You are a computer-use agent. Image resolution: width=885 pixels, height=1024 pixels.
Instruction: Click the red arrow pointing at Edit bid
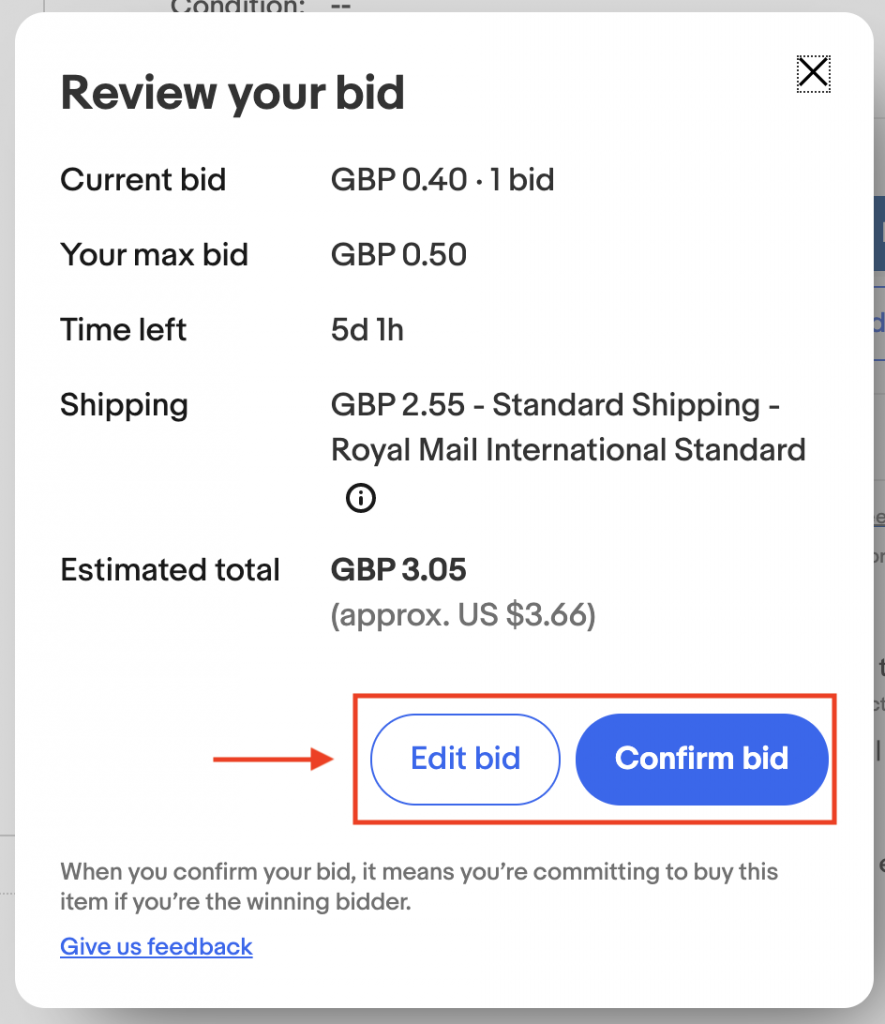click(x=272, y=759)
